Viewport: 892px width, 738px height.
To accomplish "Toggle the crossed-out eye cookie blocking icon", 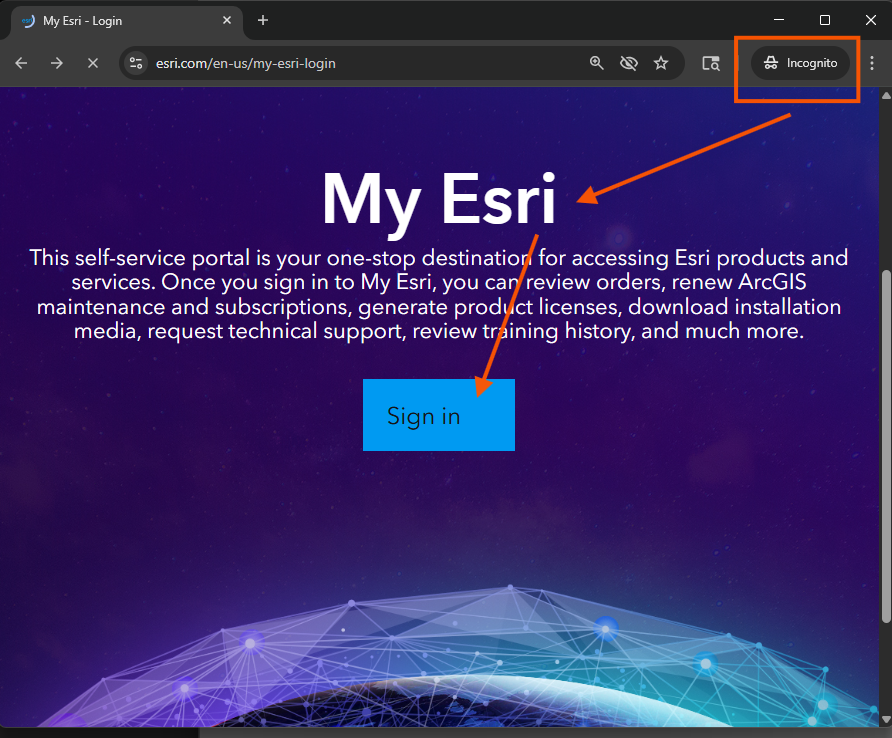I will (629, 63).
